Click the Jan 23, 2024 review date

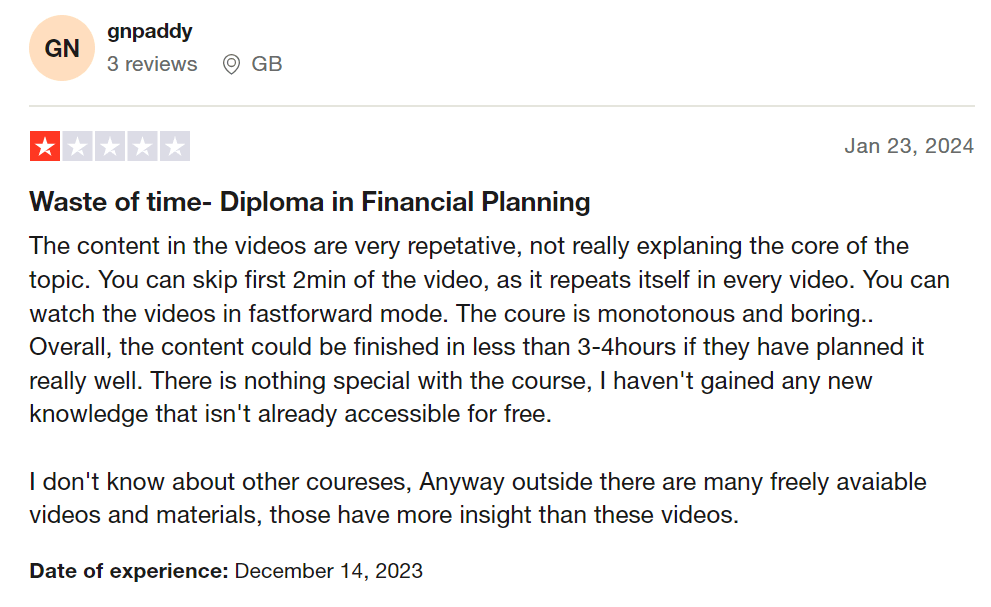(908, 146)
